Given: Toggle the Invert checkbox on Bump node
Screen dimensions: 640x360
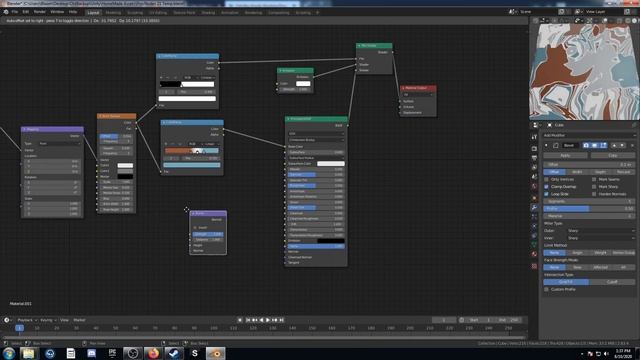Looking at the screenshot, I should (x=195, y=228).
